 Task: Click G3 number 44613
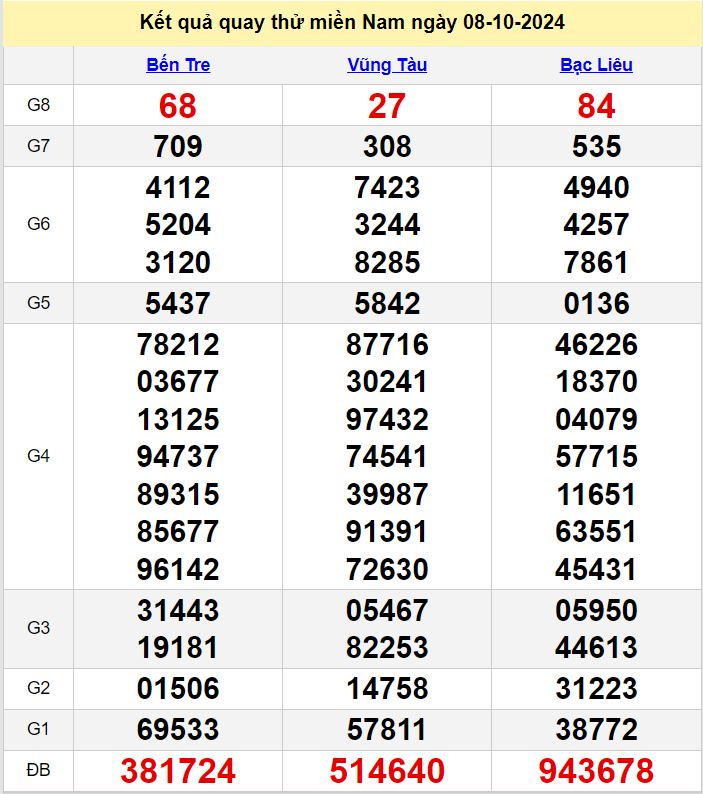(x=596, y=647)
